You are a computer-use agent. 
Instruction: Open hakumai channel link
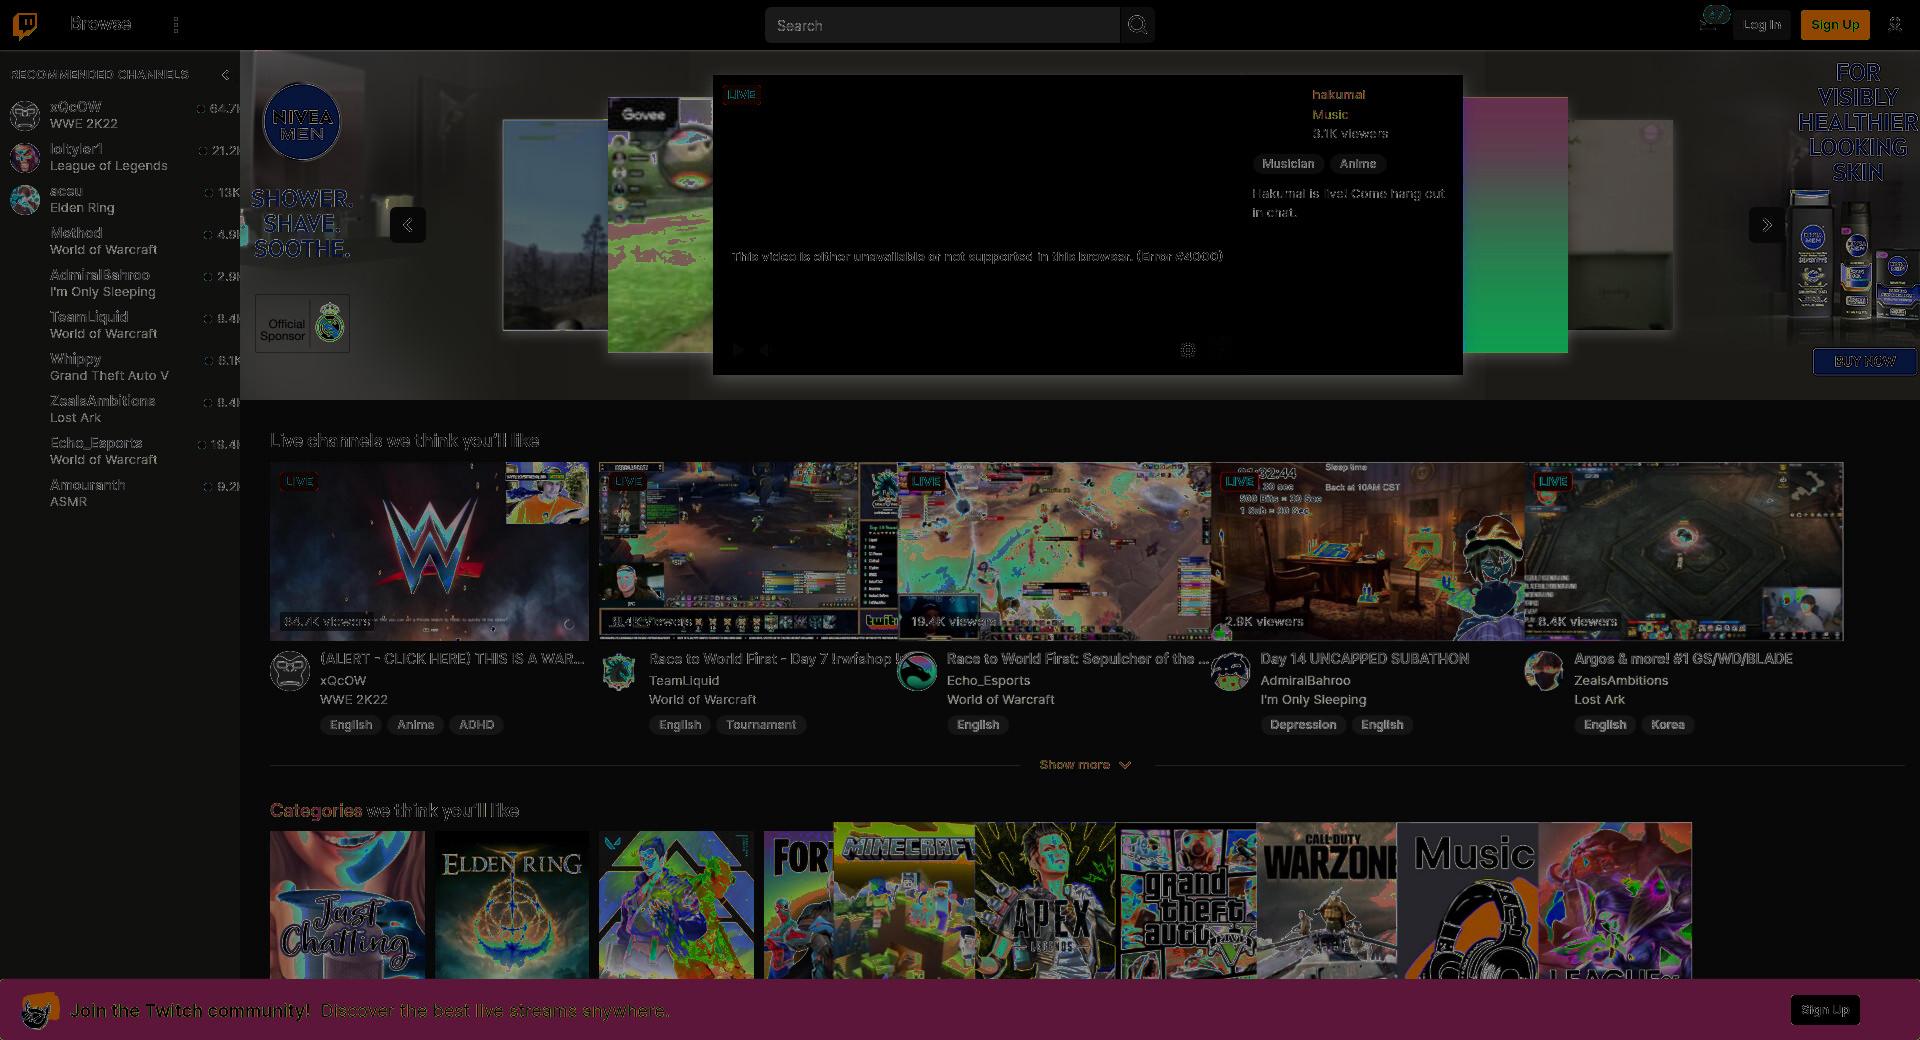[1338, 95]
